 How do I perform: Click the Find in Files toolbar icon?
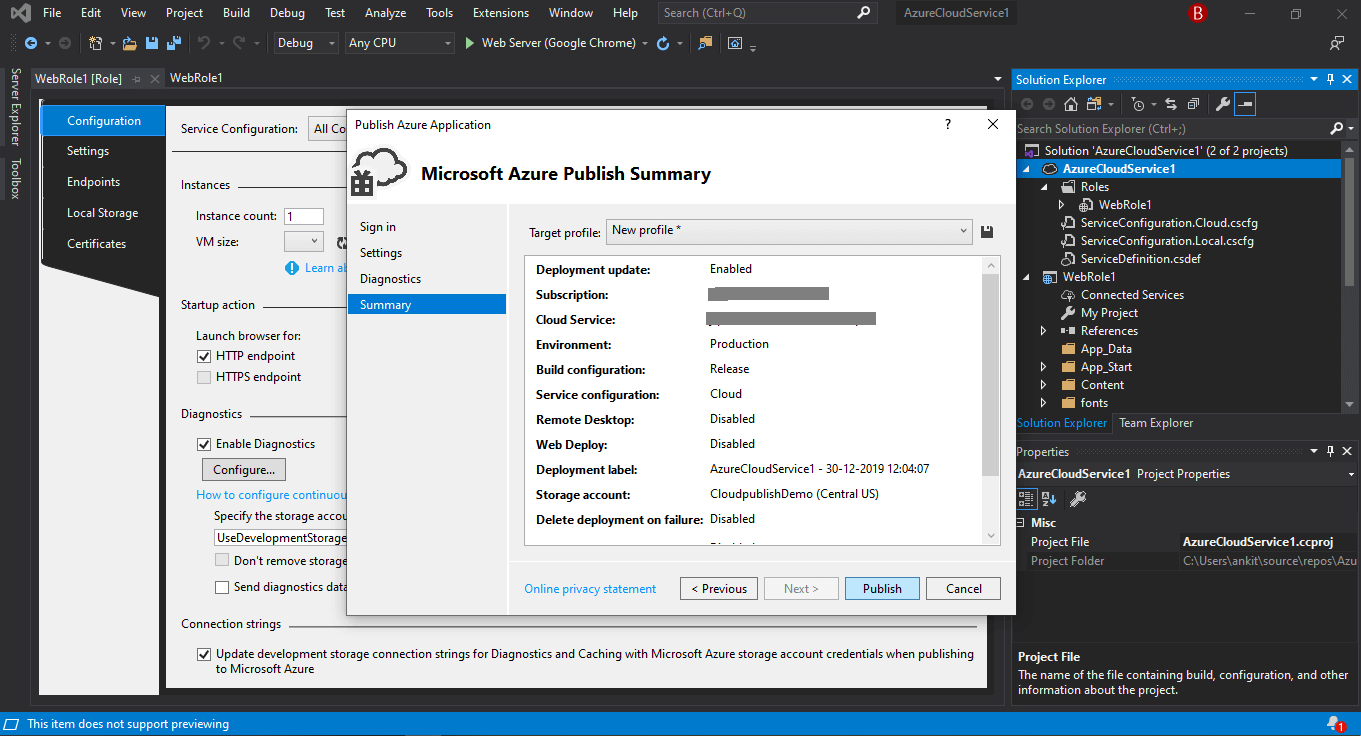point(706,43)
